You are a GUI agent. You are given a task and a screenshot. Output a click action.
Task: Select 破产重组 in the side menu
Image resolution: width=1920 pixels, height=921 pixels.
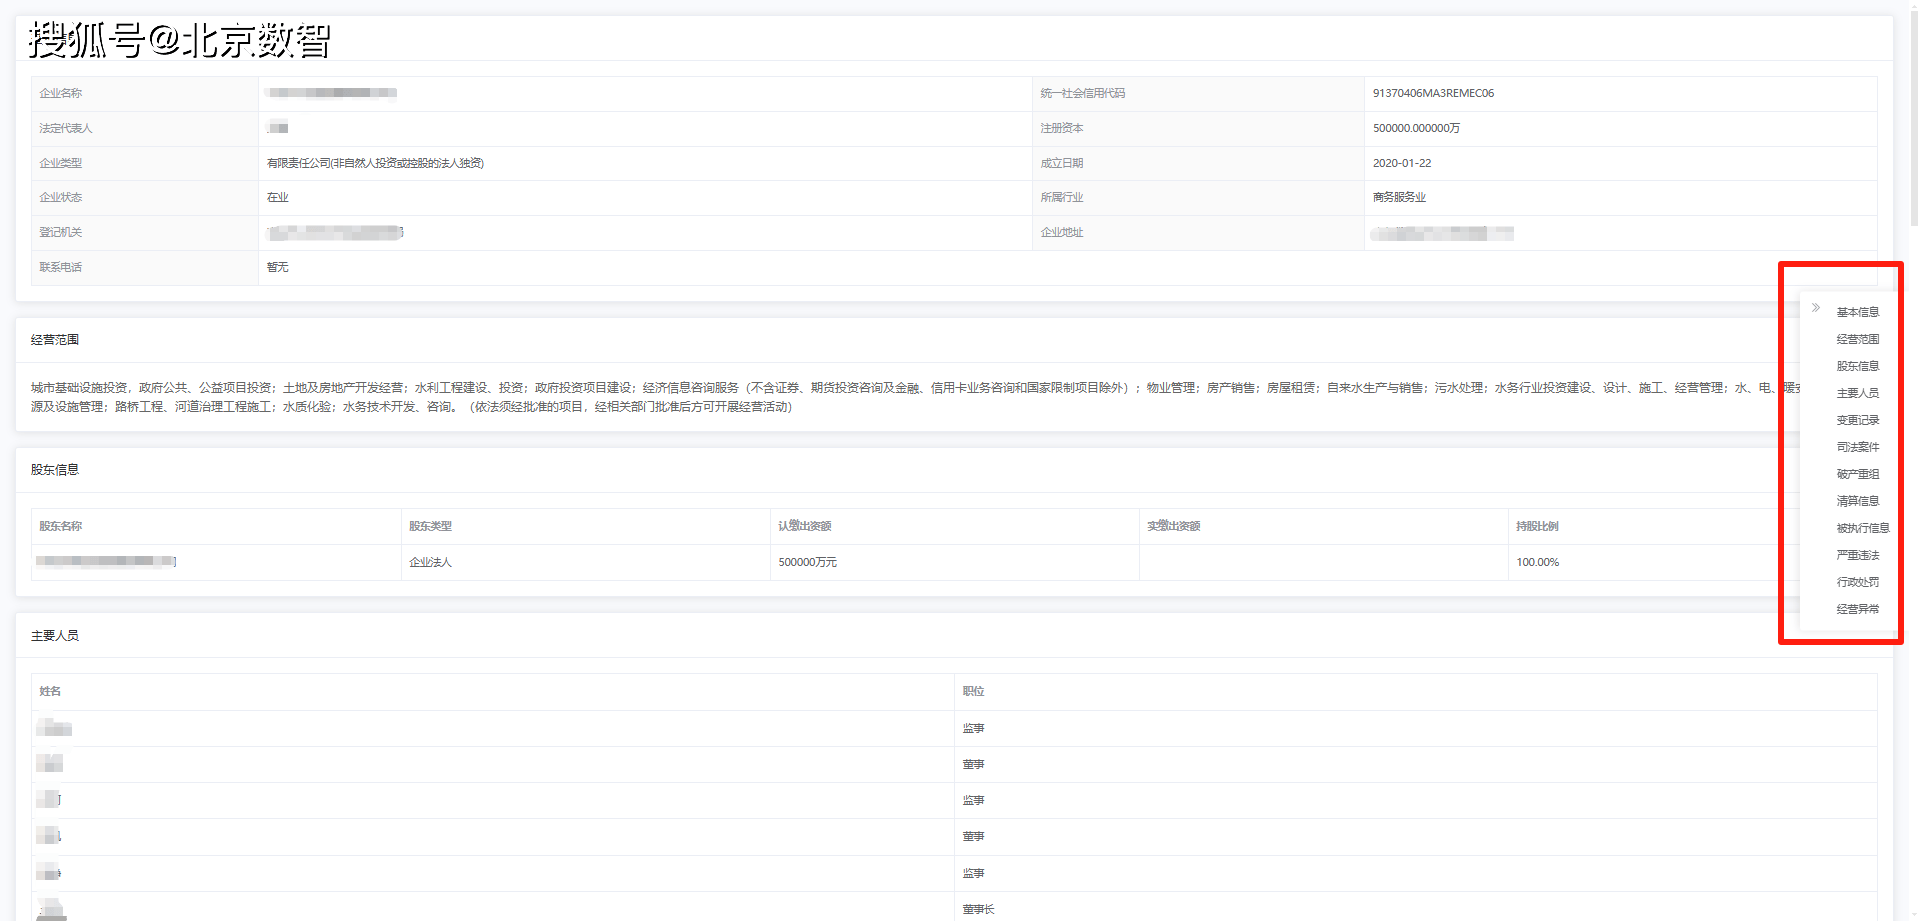click(1857, 474)
